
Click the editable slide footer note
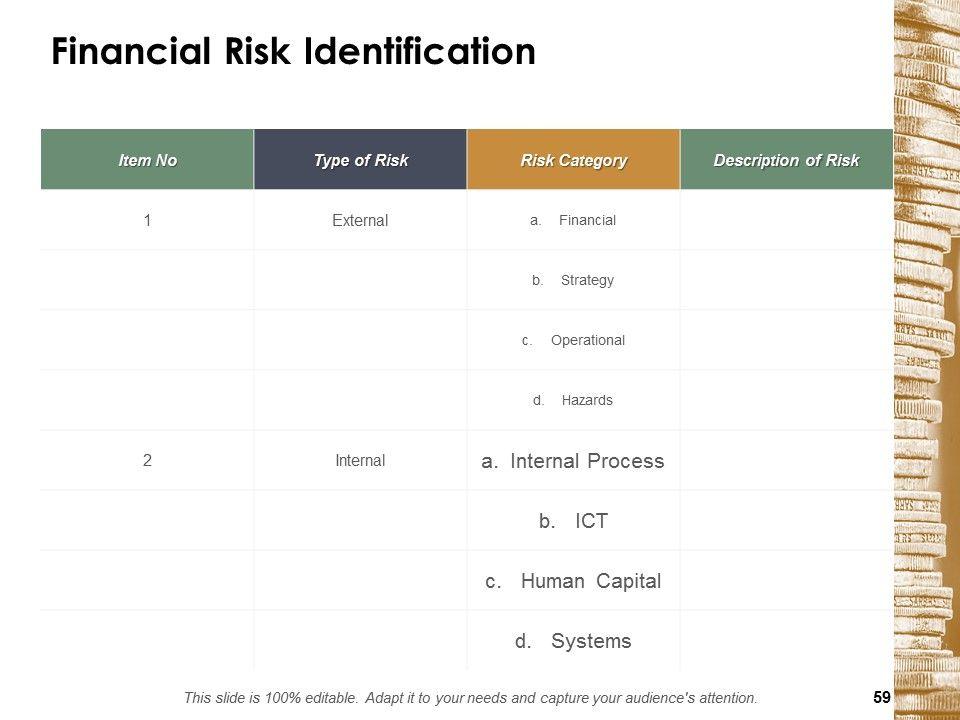471,697
